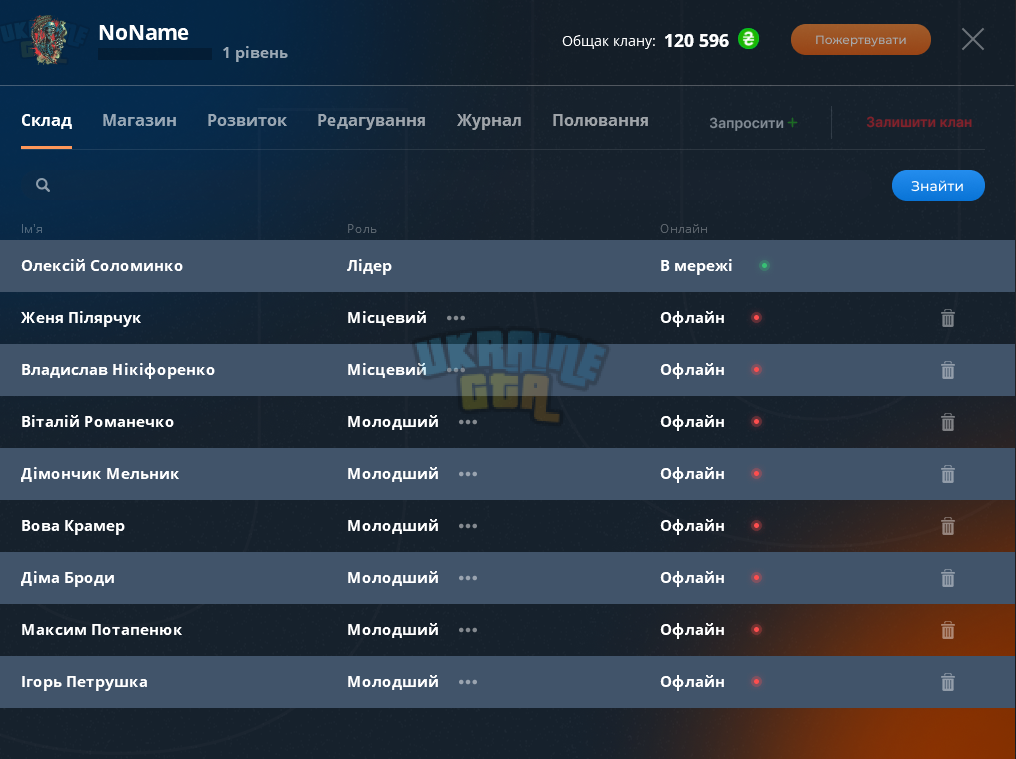Image resolution: width=1016 pixels, height=759 pixels.
Task: Click the name Віталій Романечко
Action: point(97,422)
